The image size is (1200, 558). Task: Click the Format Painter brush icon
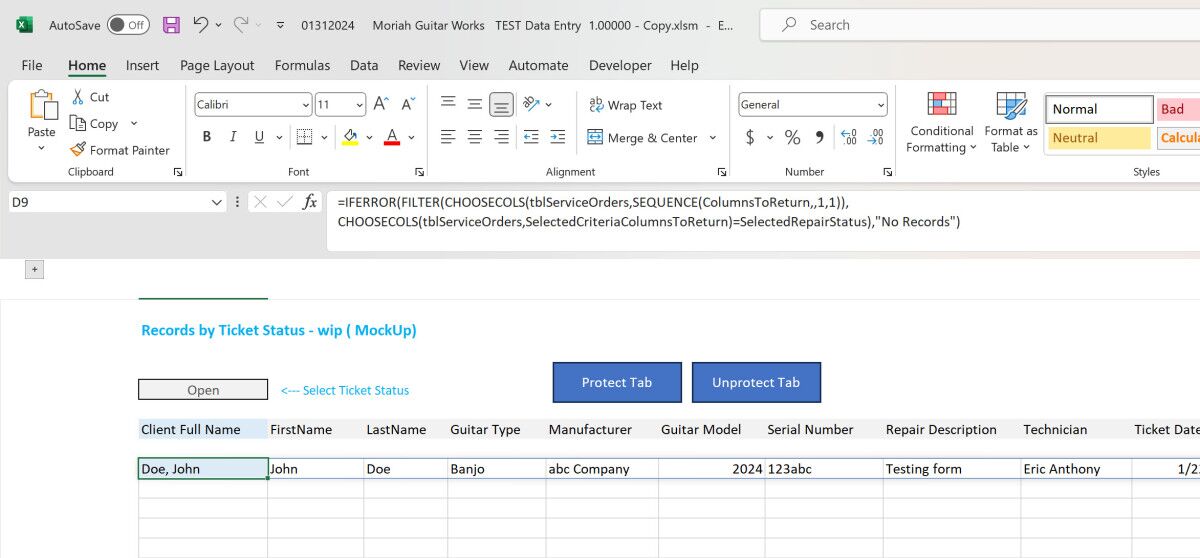pos(78,150)
